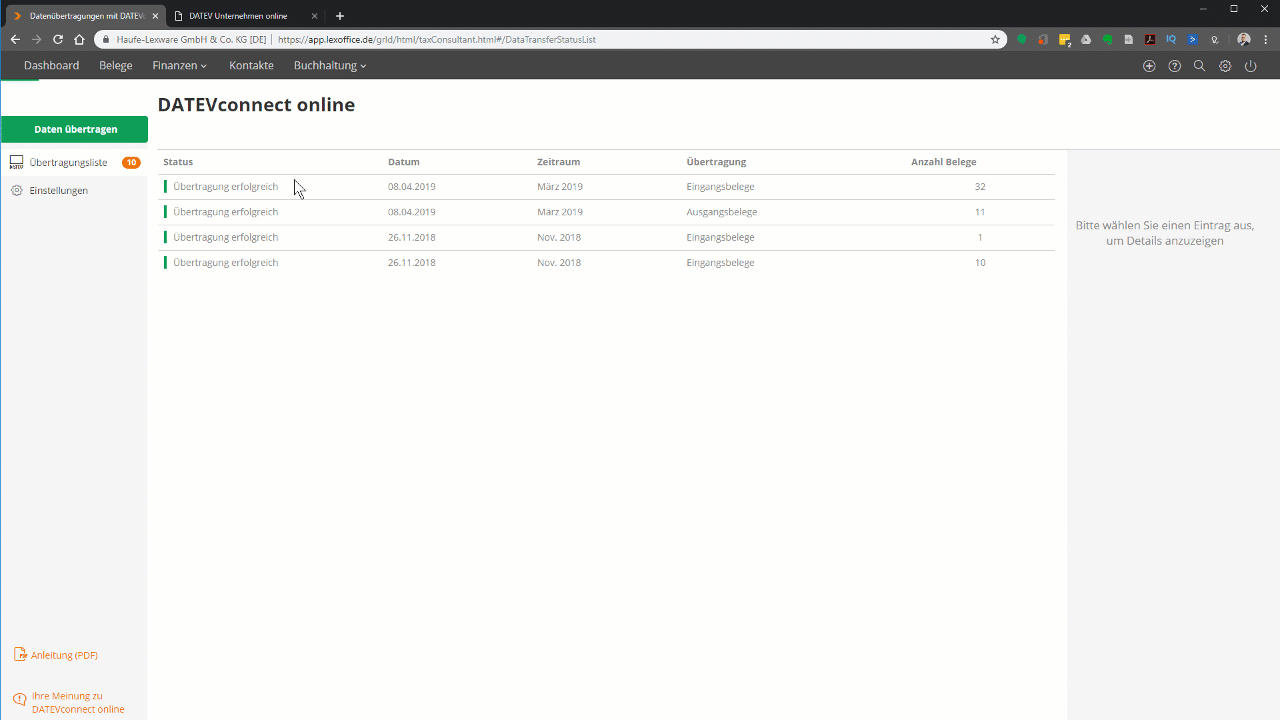
Task: Click the Status column header
Action: pyautogui.click(x=178, y=162)
